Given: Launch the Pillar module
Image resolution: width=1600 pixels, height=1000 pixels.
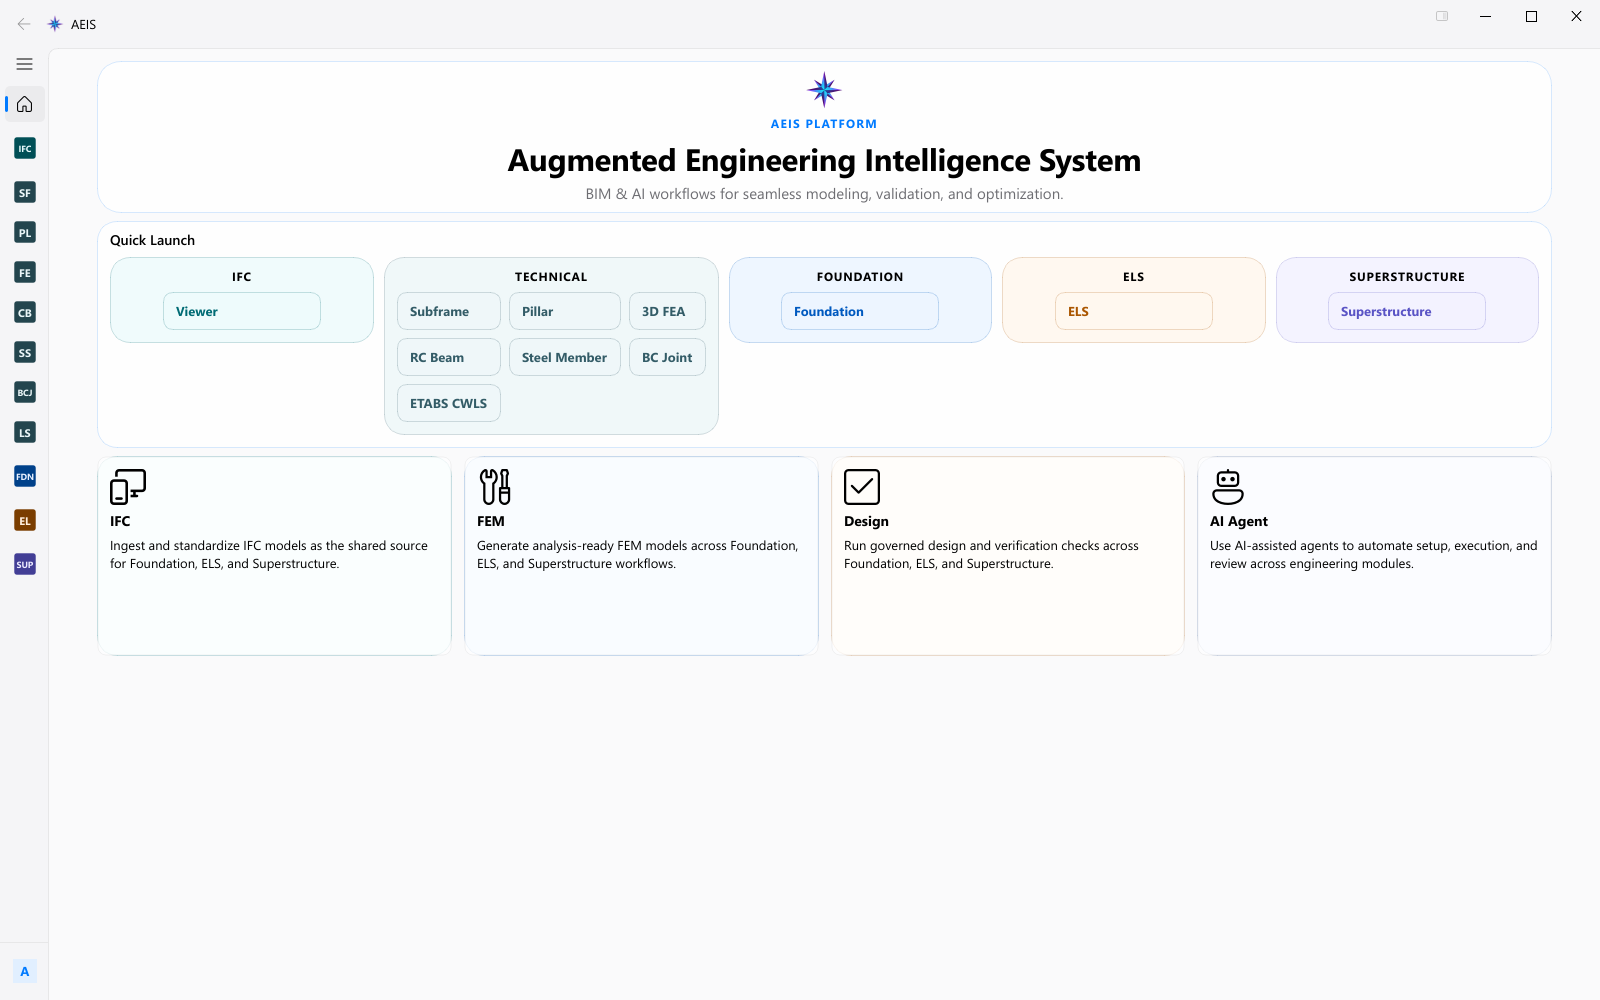Looking at the screenshot, I should point(565,311).
